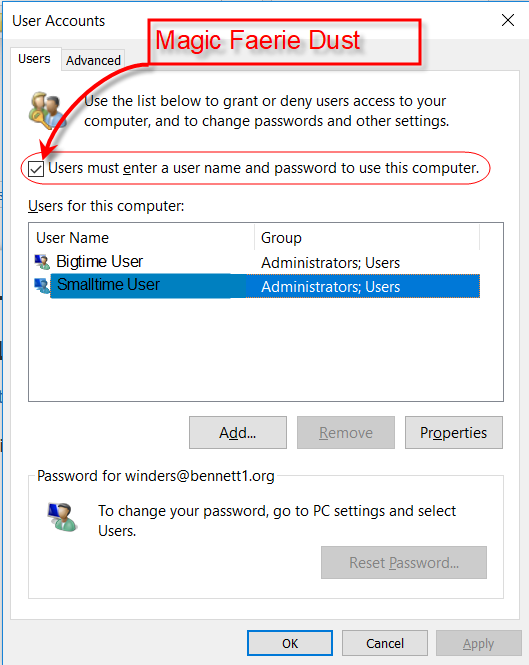Click the user icon in the Password section

(62, 517)
